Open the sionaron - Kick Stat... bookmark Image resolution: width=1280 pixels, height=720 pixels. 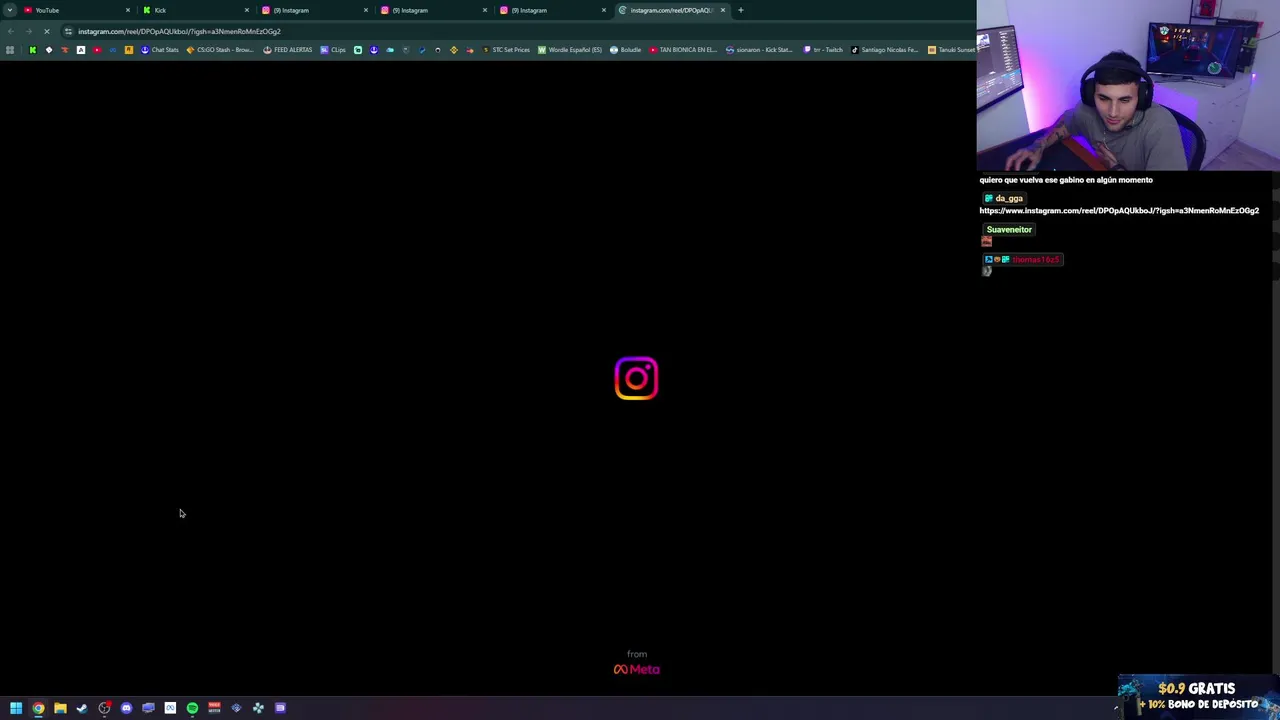click(759, 50)
